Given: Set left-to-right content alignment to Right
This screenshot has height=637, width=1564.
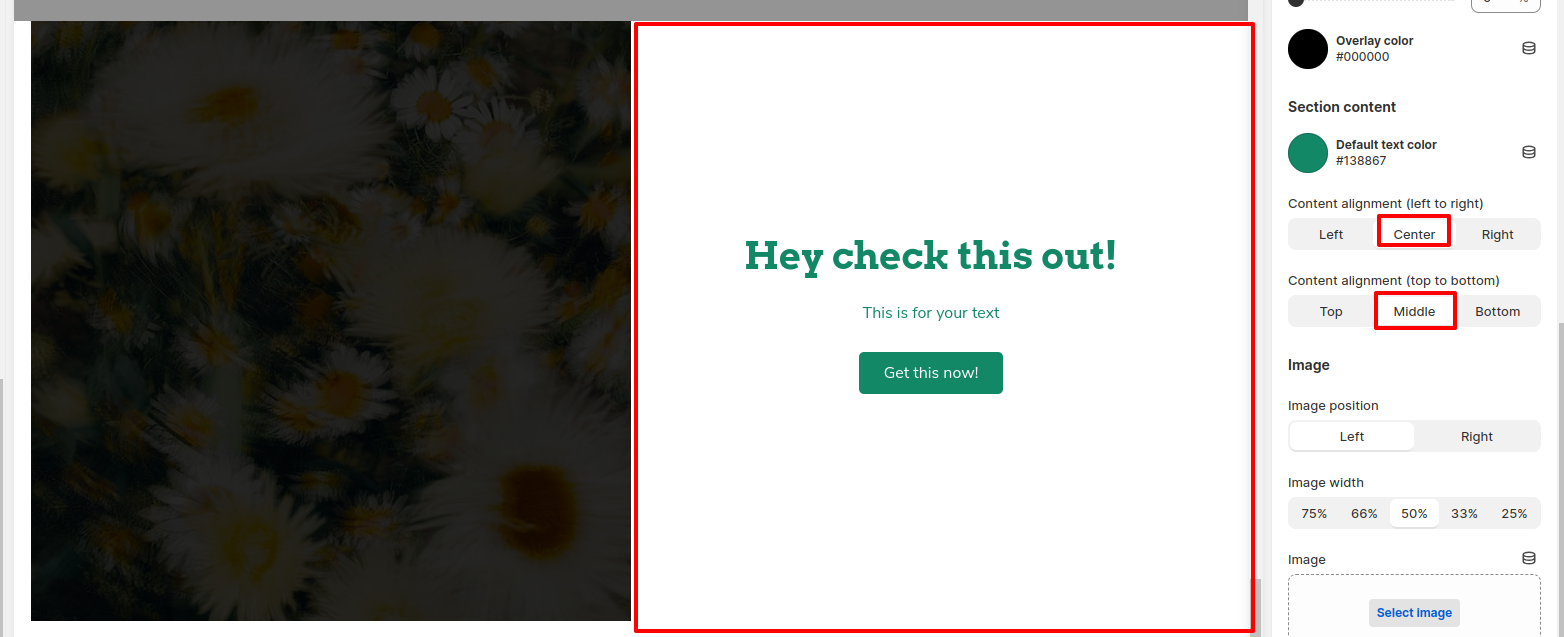Looking at the screenshot, I should [x=1498, y=234].
